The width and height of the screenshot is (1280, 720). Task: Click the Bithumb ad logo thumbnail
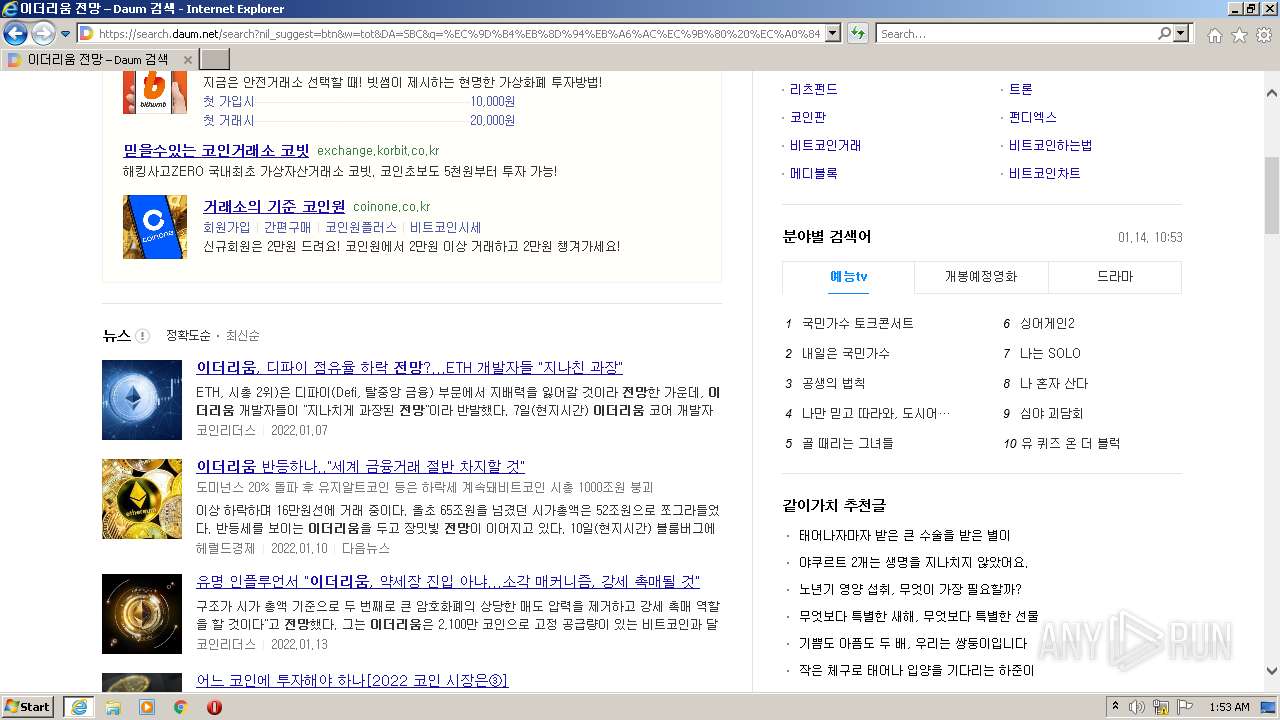tap(155, 92)
